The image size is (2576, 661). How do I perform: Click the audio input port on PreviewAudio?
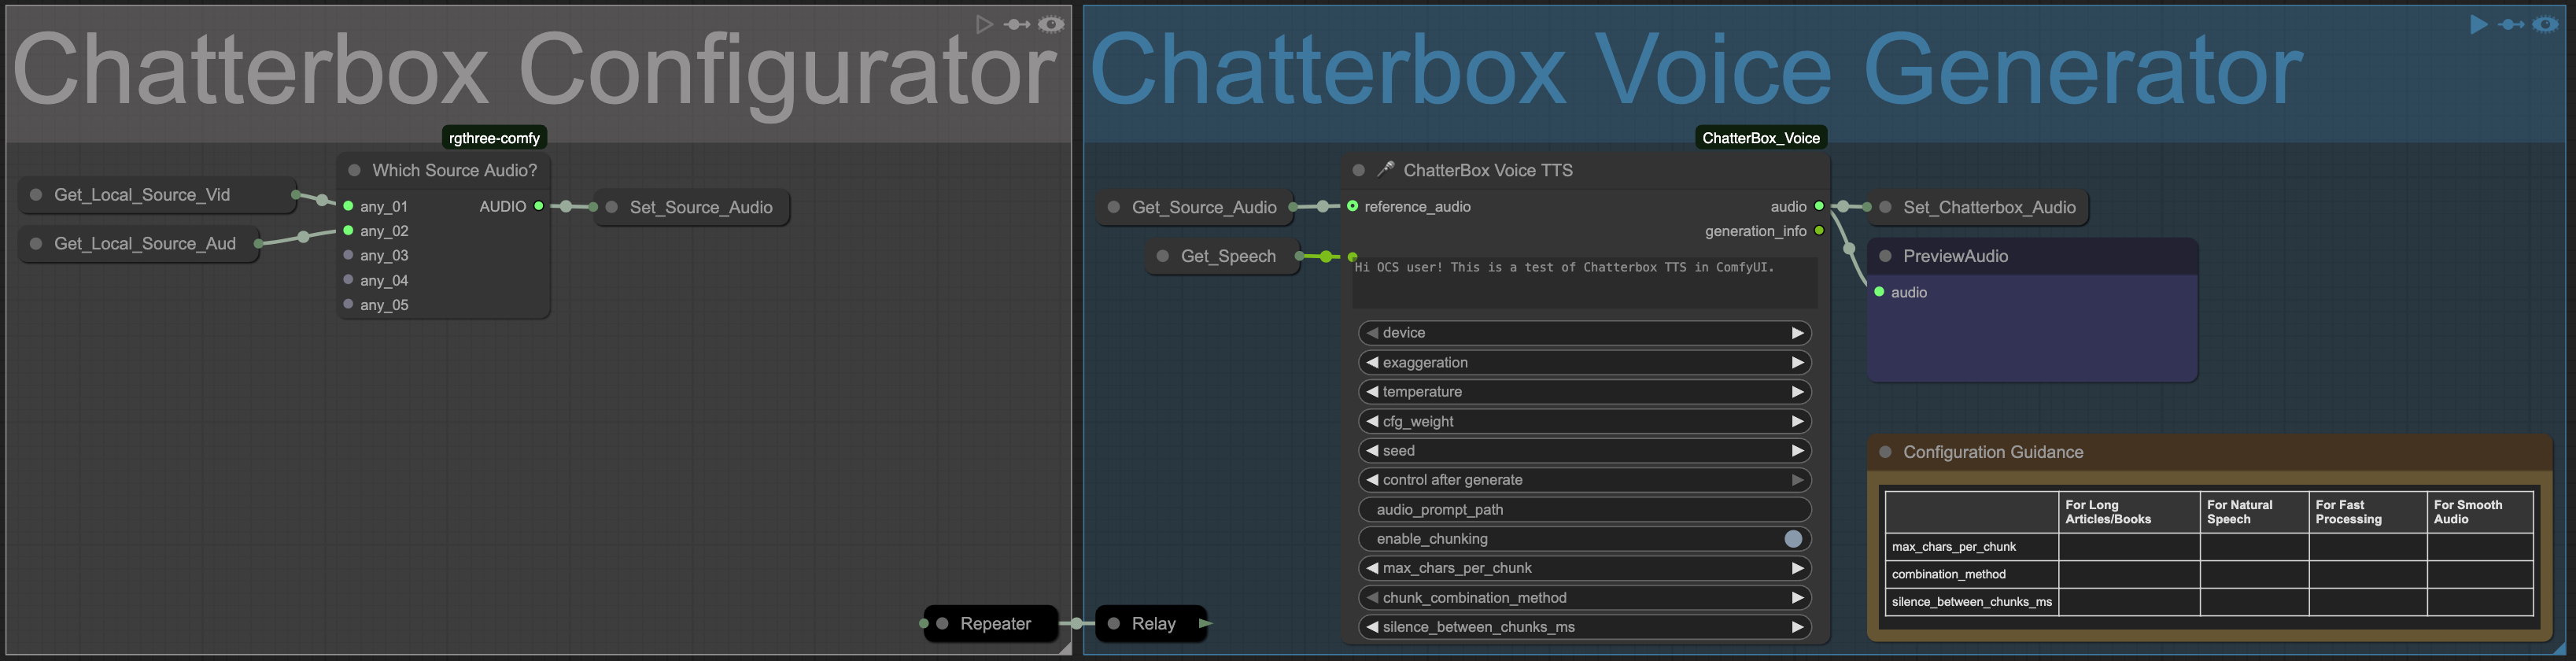coord(1880,292)
